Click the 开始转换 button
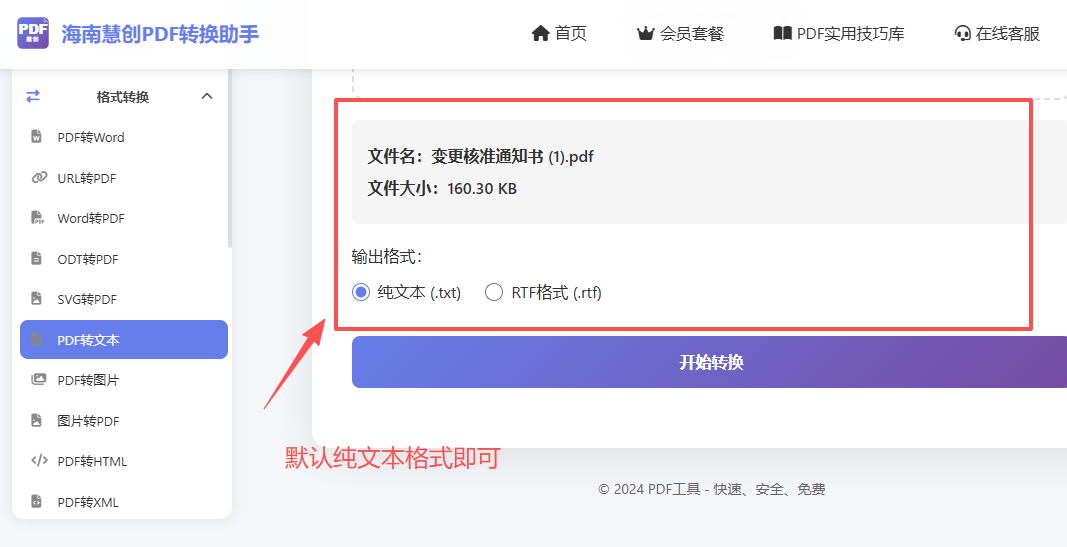Image resolution: width=1067 pixels, height=547 pixels. (x=709, y=362)
